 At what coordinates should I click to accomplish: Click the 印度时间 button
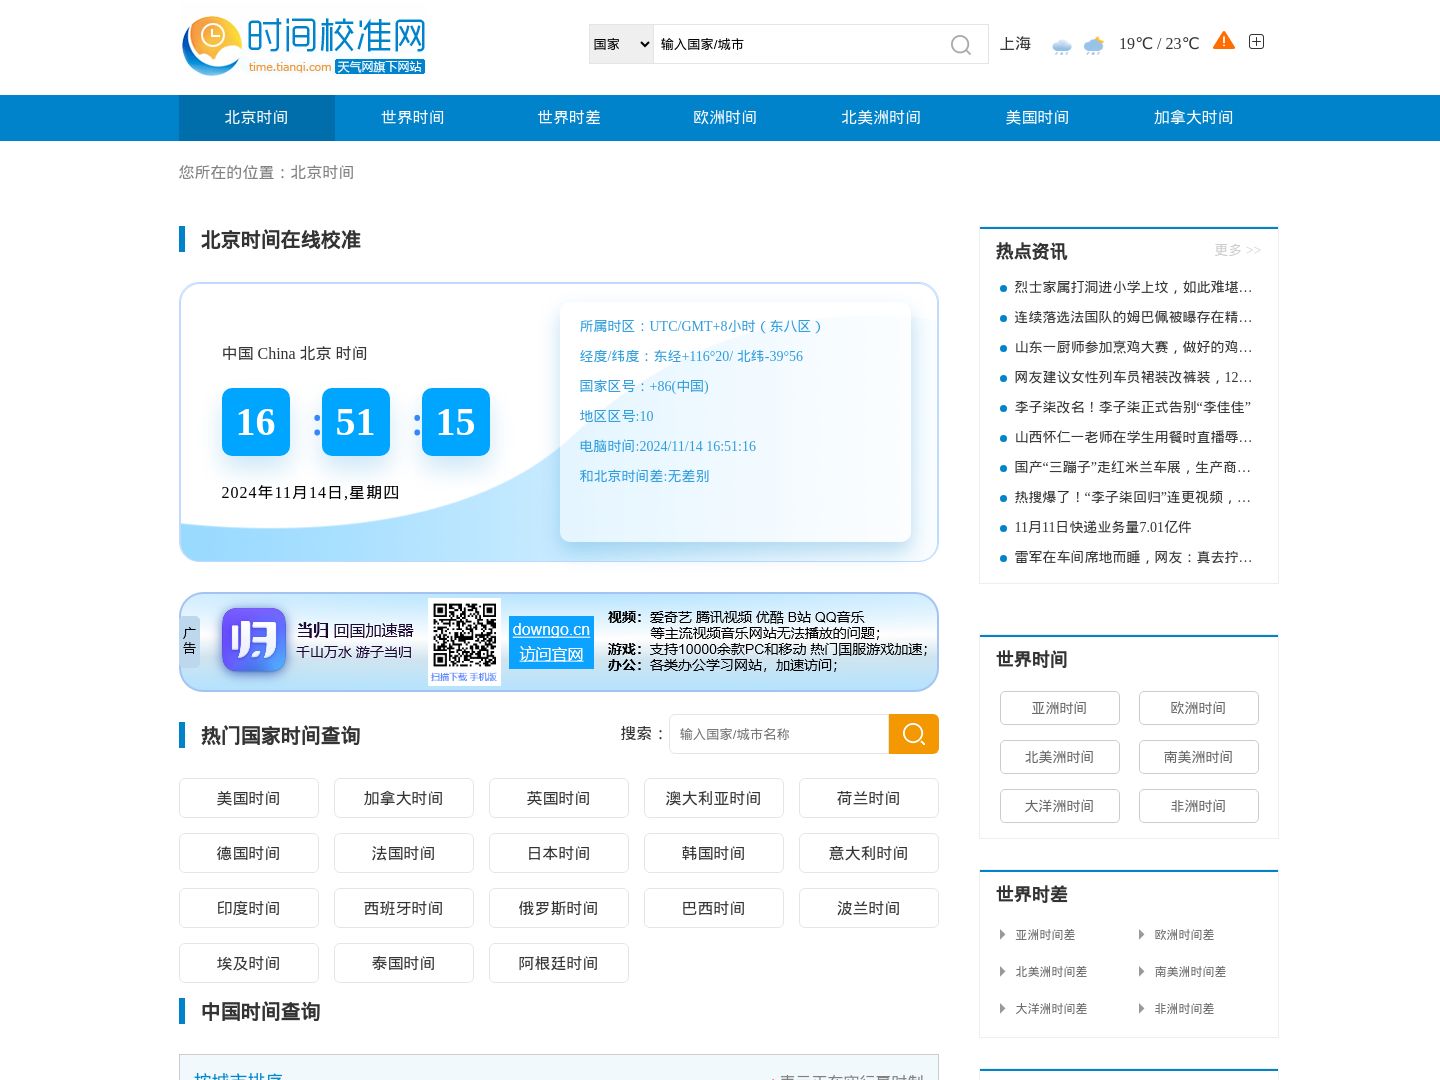pos(249,908)
